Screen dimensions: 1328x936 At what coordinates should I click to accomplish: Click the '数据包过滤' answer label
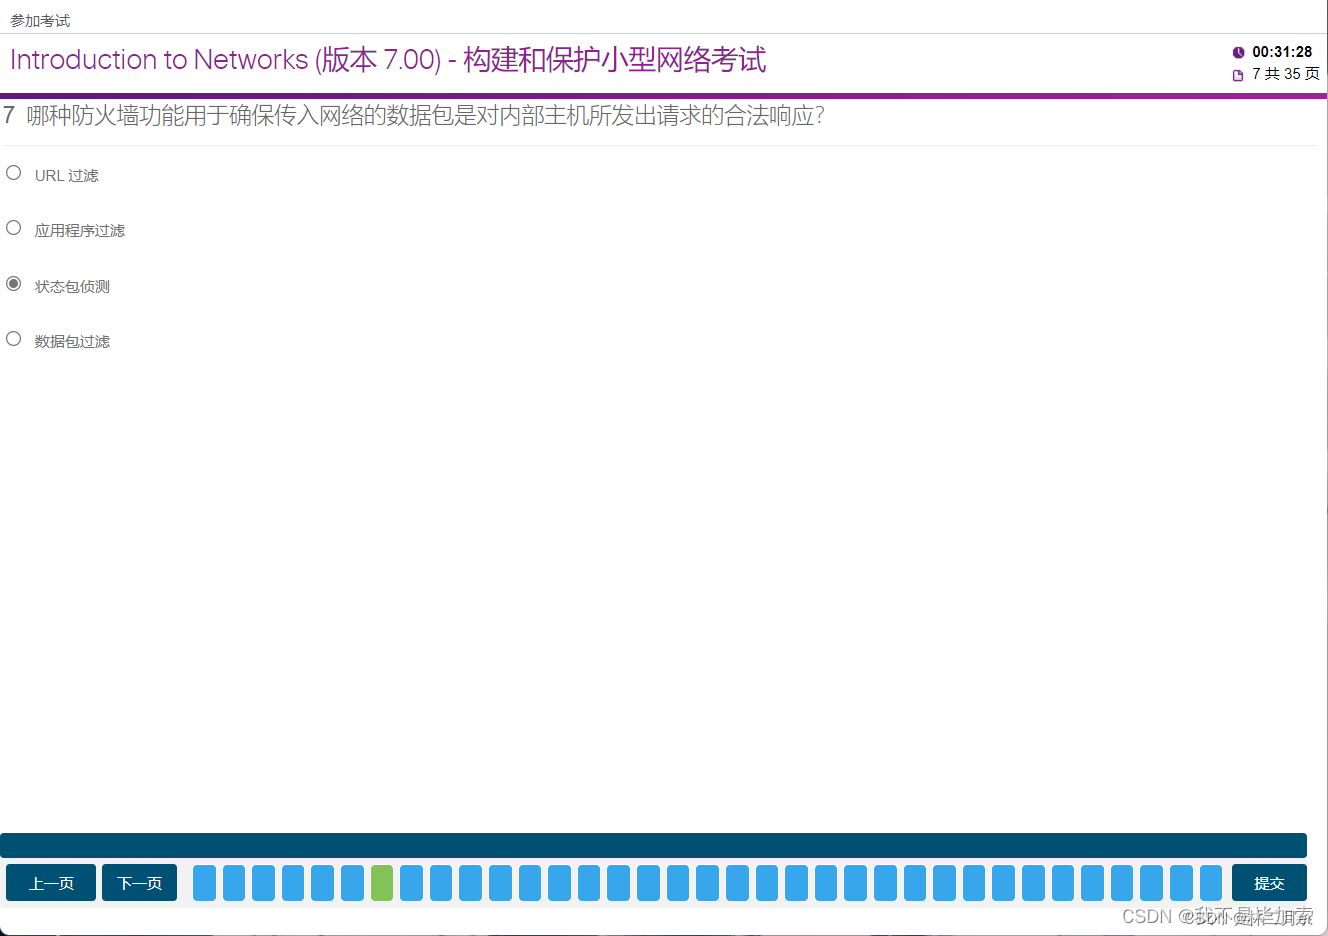click(x=72, y=342)
